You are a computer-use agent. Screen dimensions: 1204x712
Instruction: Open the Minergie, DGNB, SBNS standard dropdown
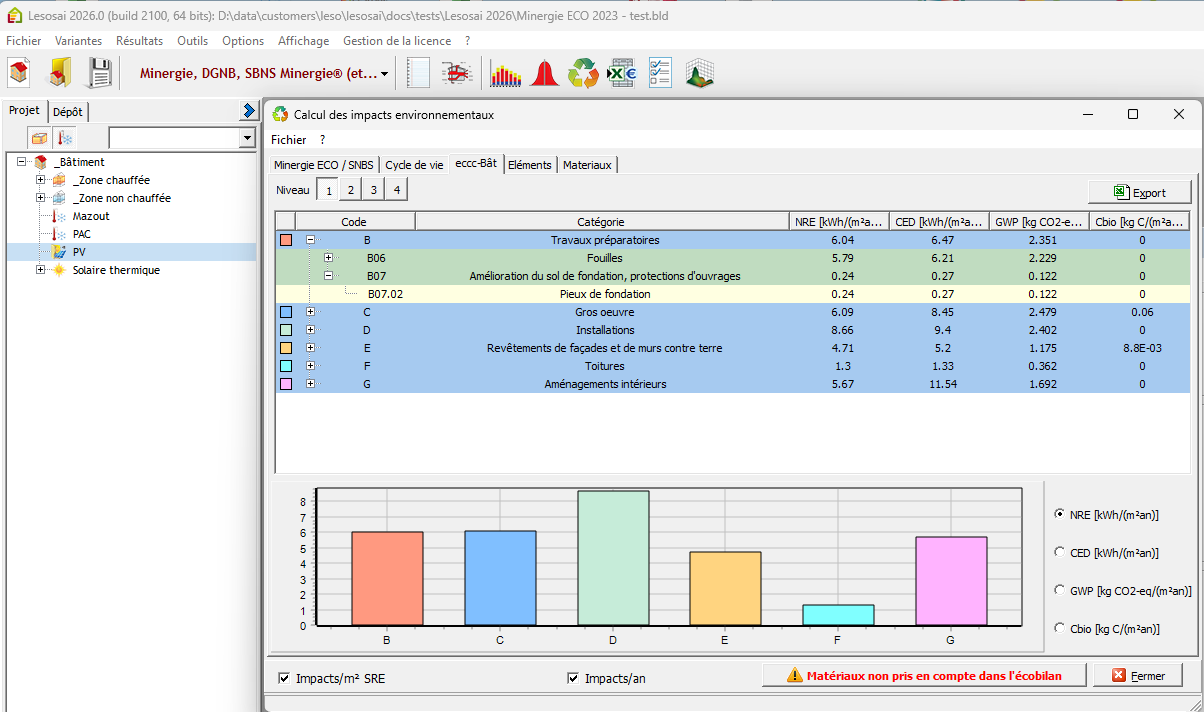(386, 74)
